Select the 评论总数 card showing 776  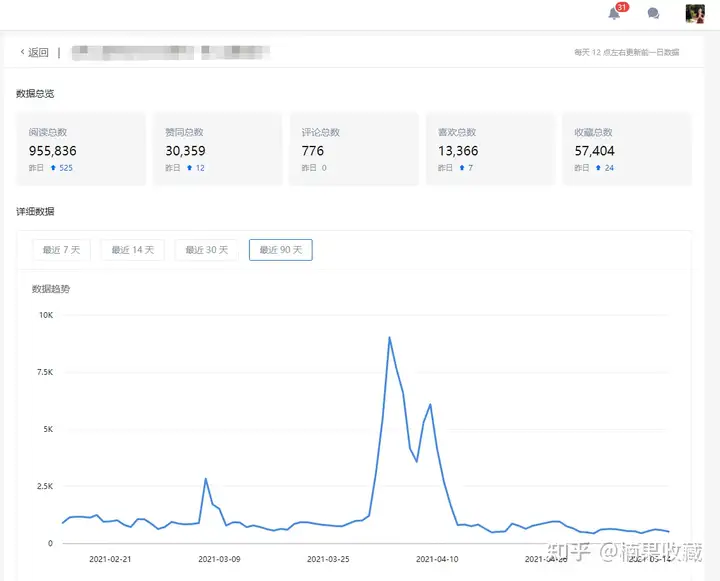point(354,149)
